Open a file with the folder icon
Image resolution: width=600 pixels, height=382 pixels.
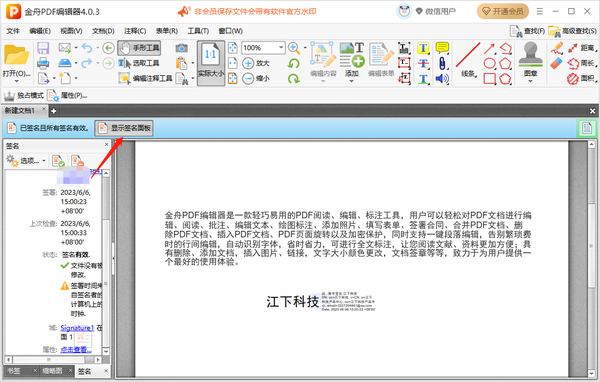pos(16,56)
